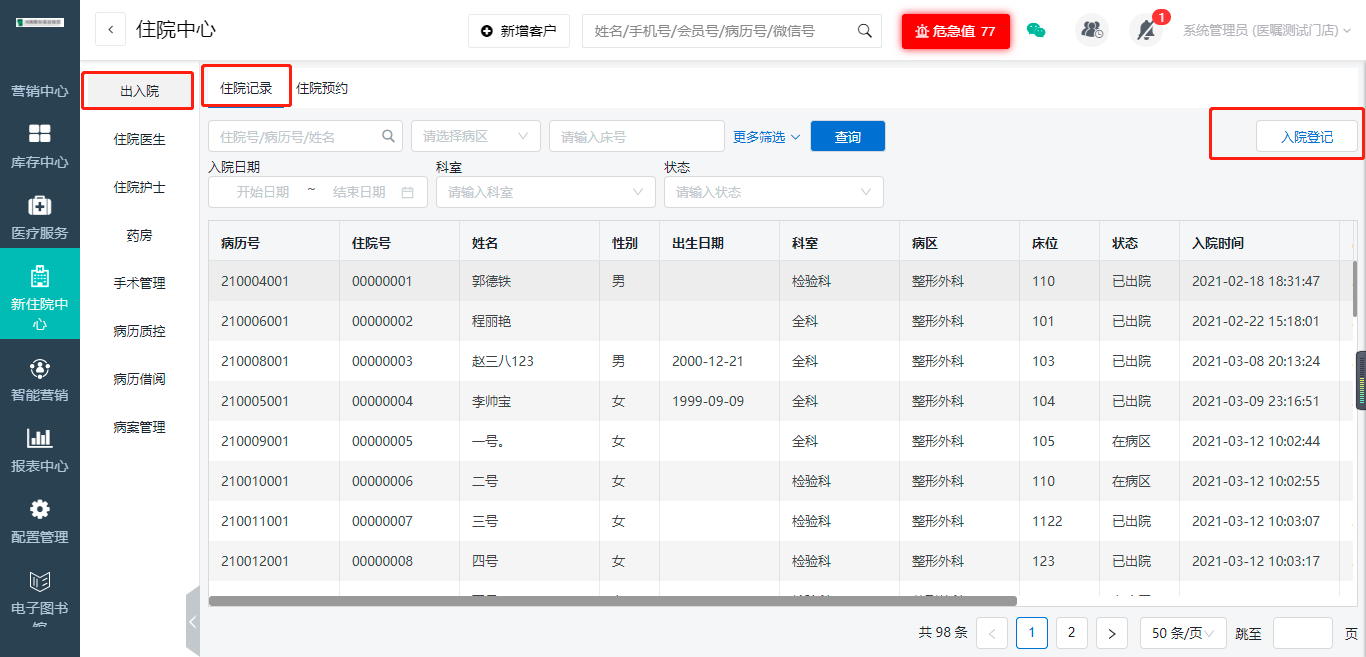Viewport: 1366px width, 657px height.
Task: Select the row for 李帅宝
Action: 780,401
